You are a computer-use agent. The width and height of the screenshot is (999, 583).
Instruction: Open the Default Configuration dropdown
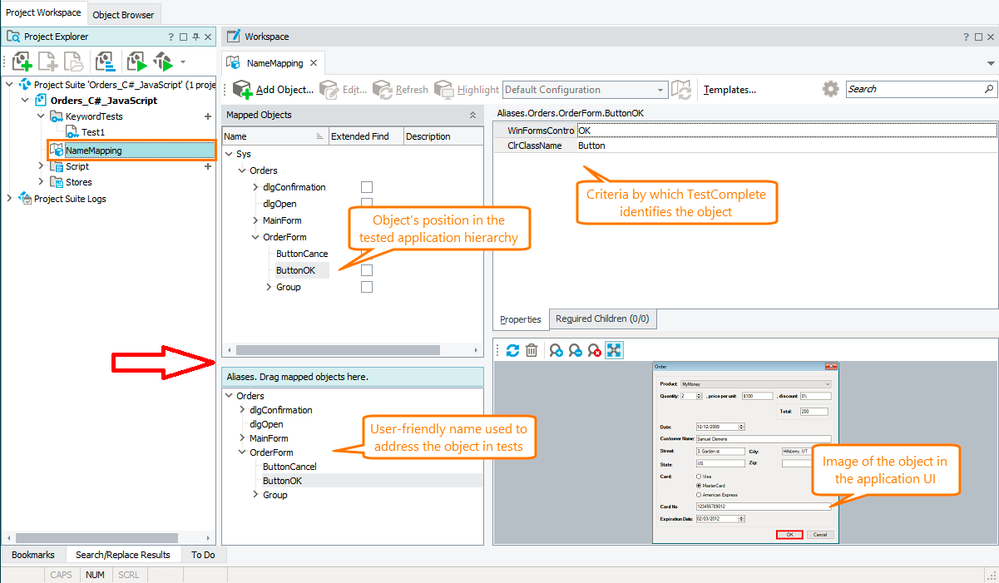pos(585,90)
